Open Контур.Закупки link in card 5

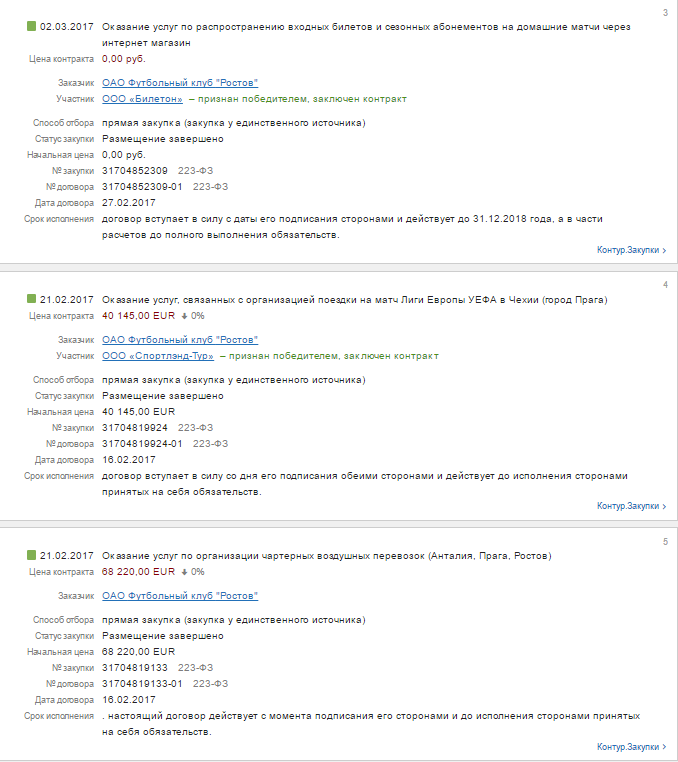(631, 747)
